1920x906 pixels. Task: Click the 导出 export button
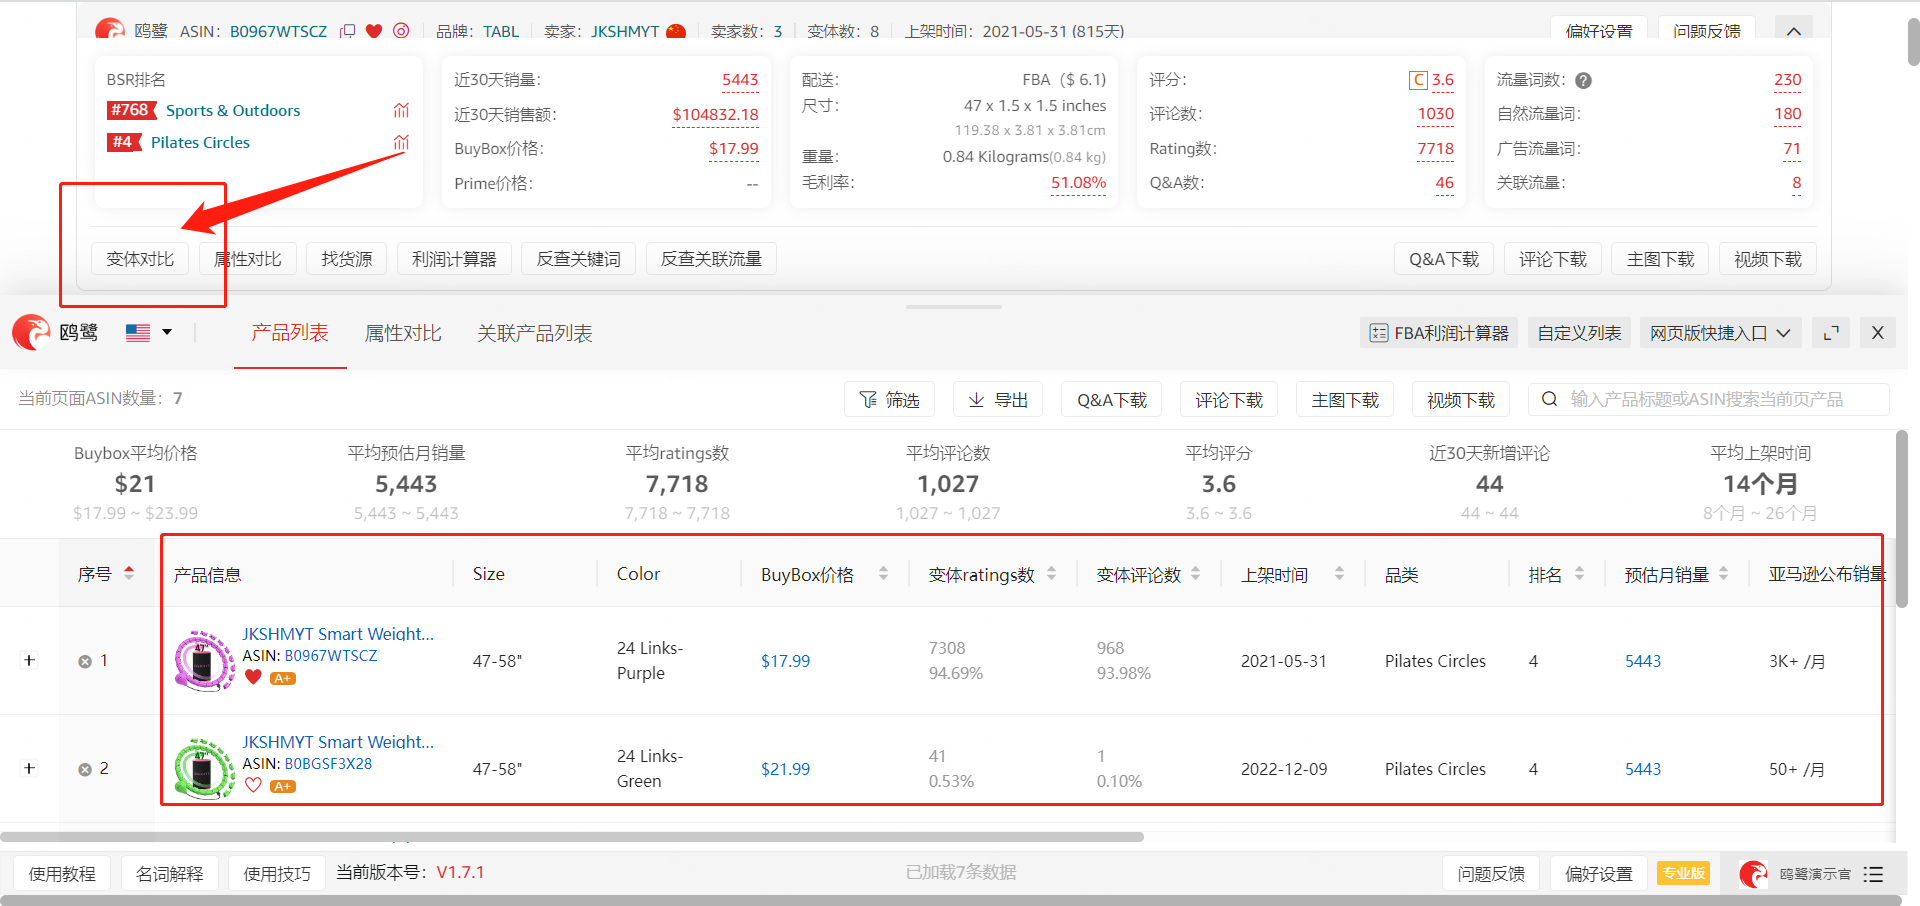(998, 399)
